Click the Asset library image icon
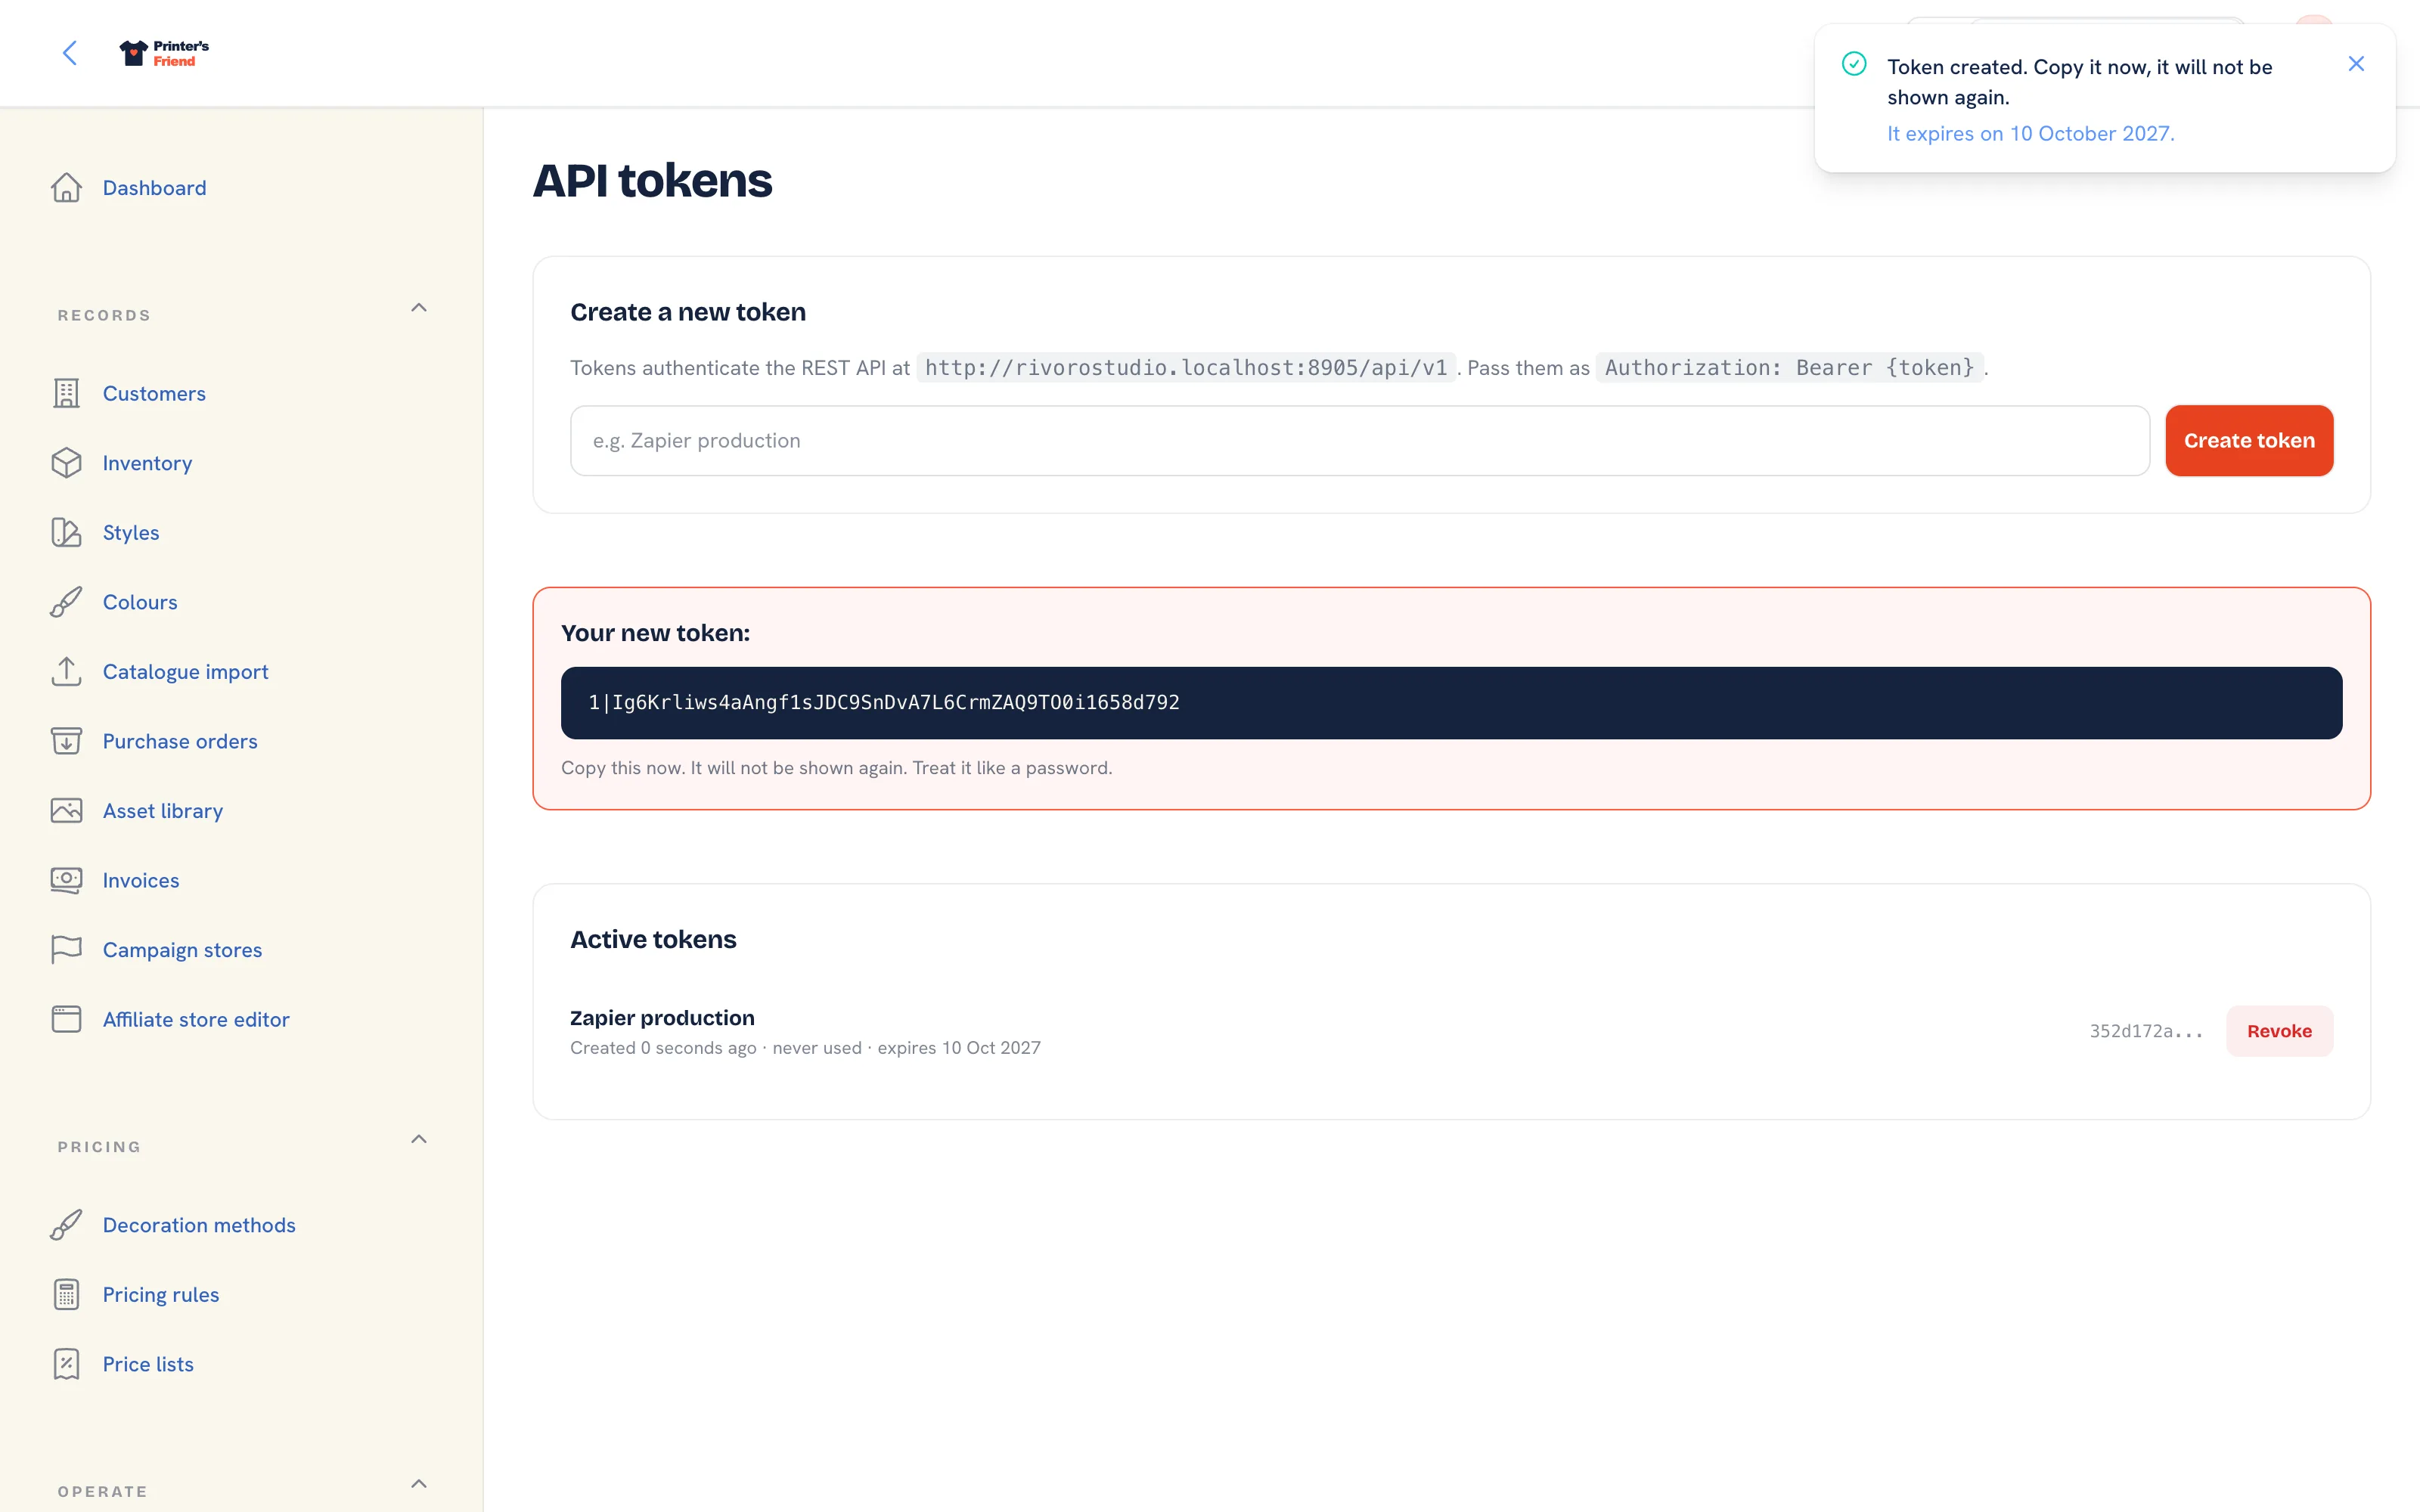2420x1512 pixels. pos(66,810)
